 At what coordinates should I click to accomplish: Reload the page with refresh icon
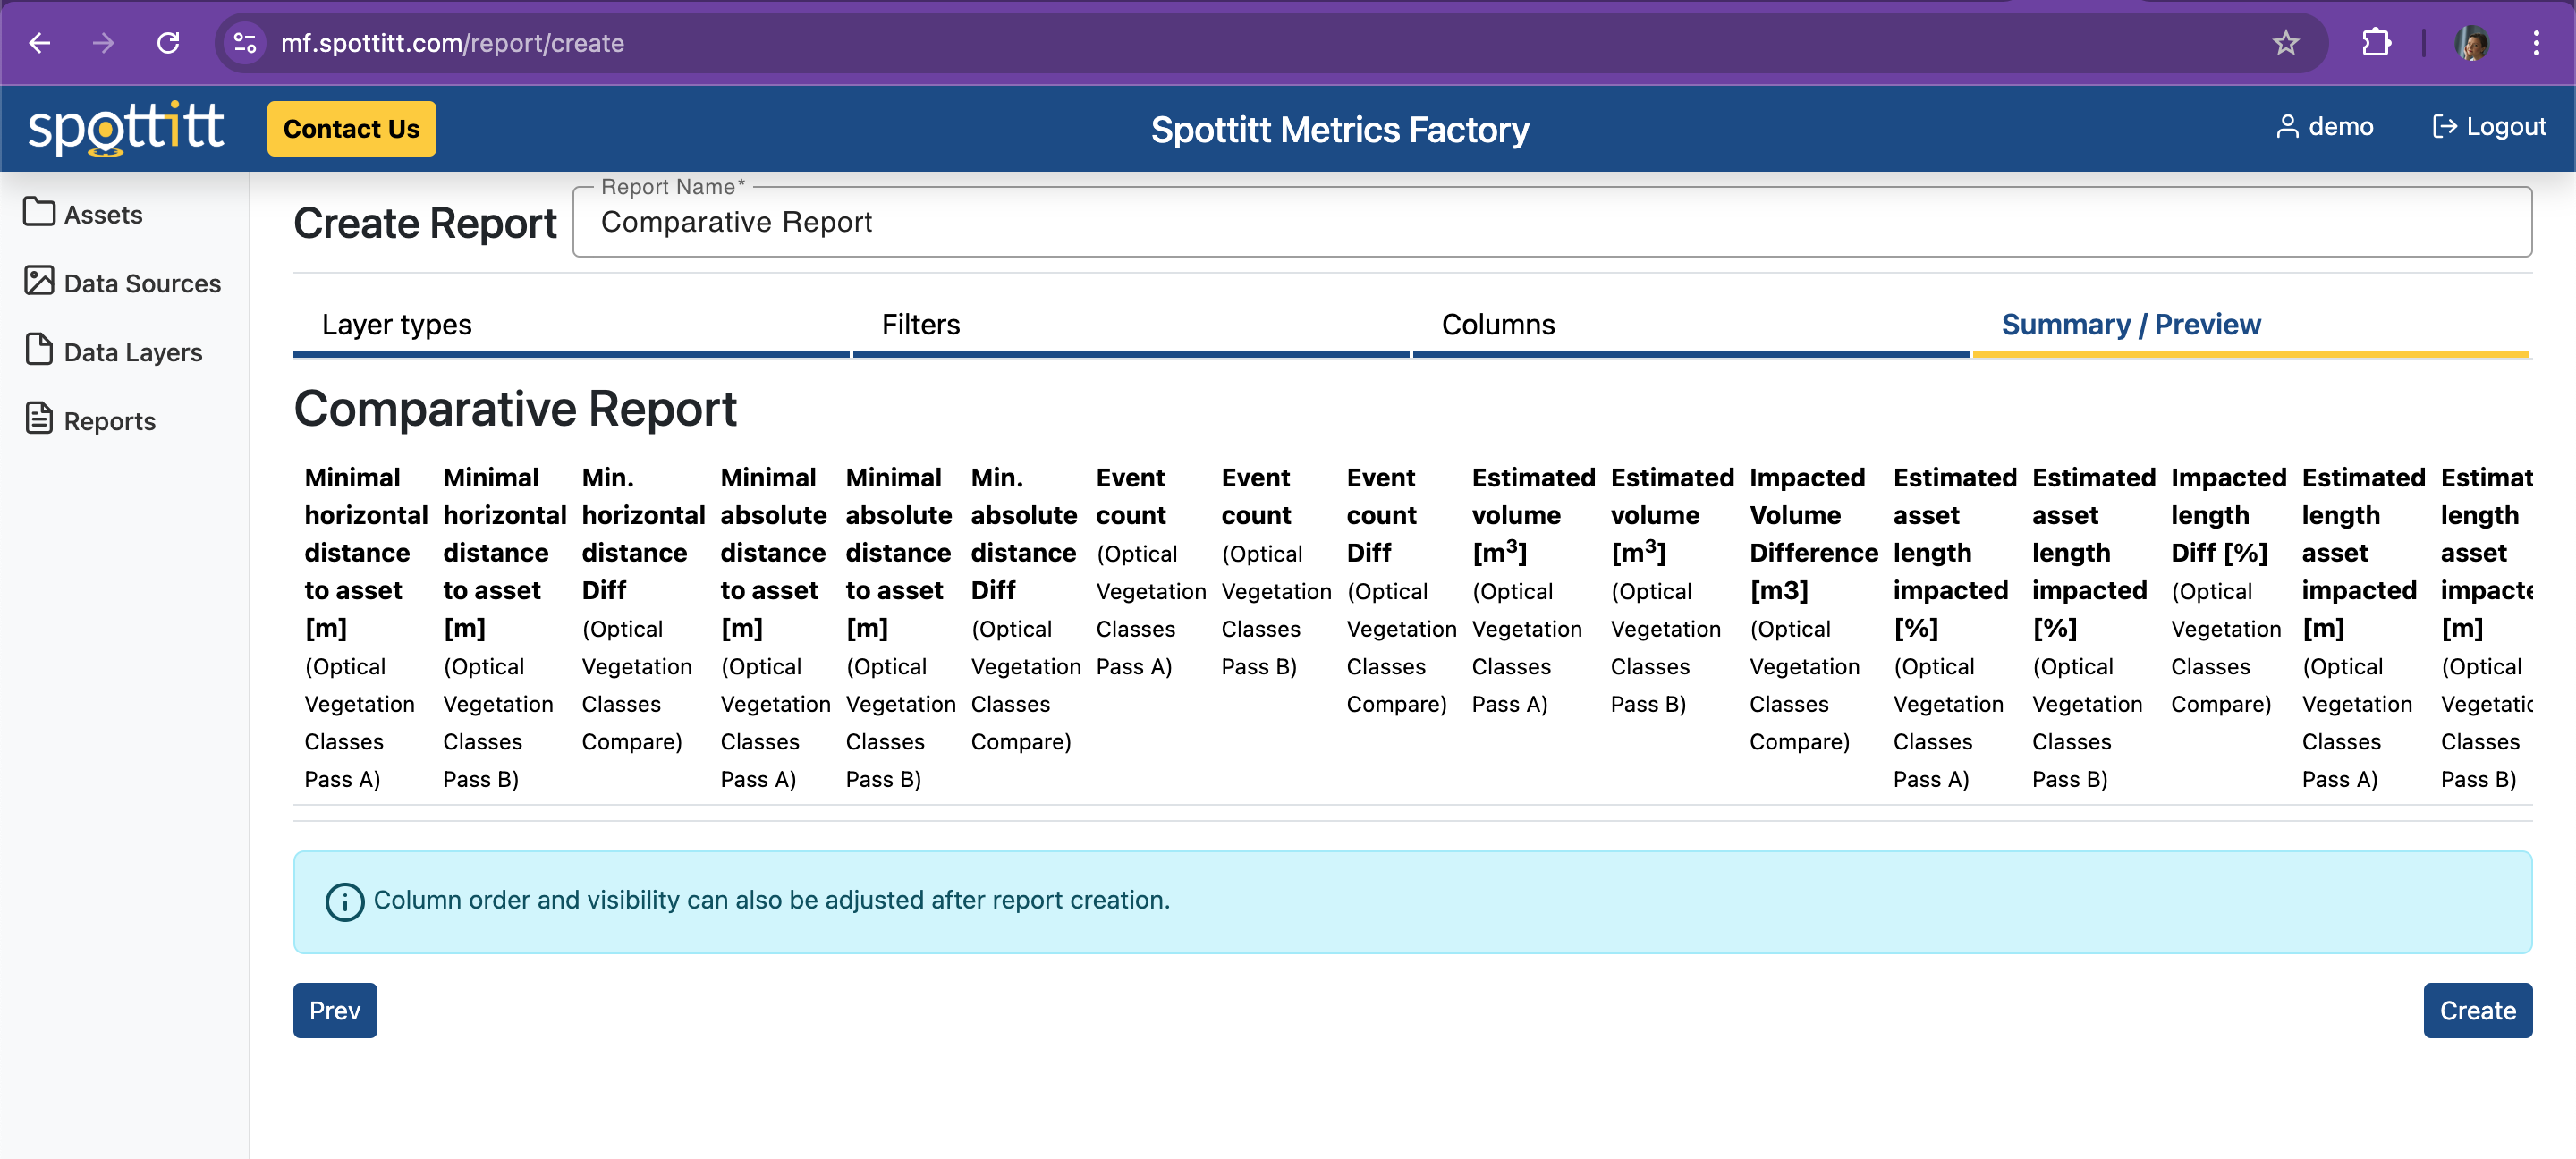pos(168,43)
